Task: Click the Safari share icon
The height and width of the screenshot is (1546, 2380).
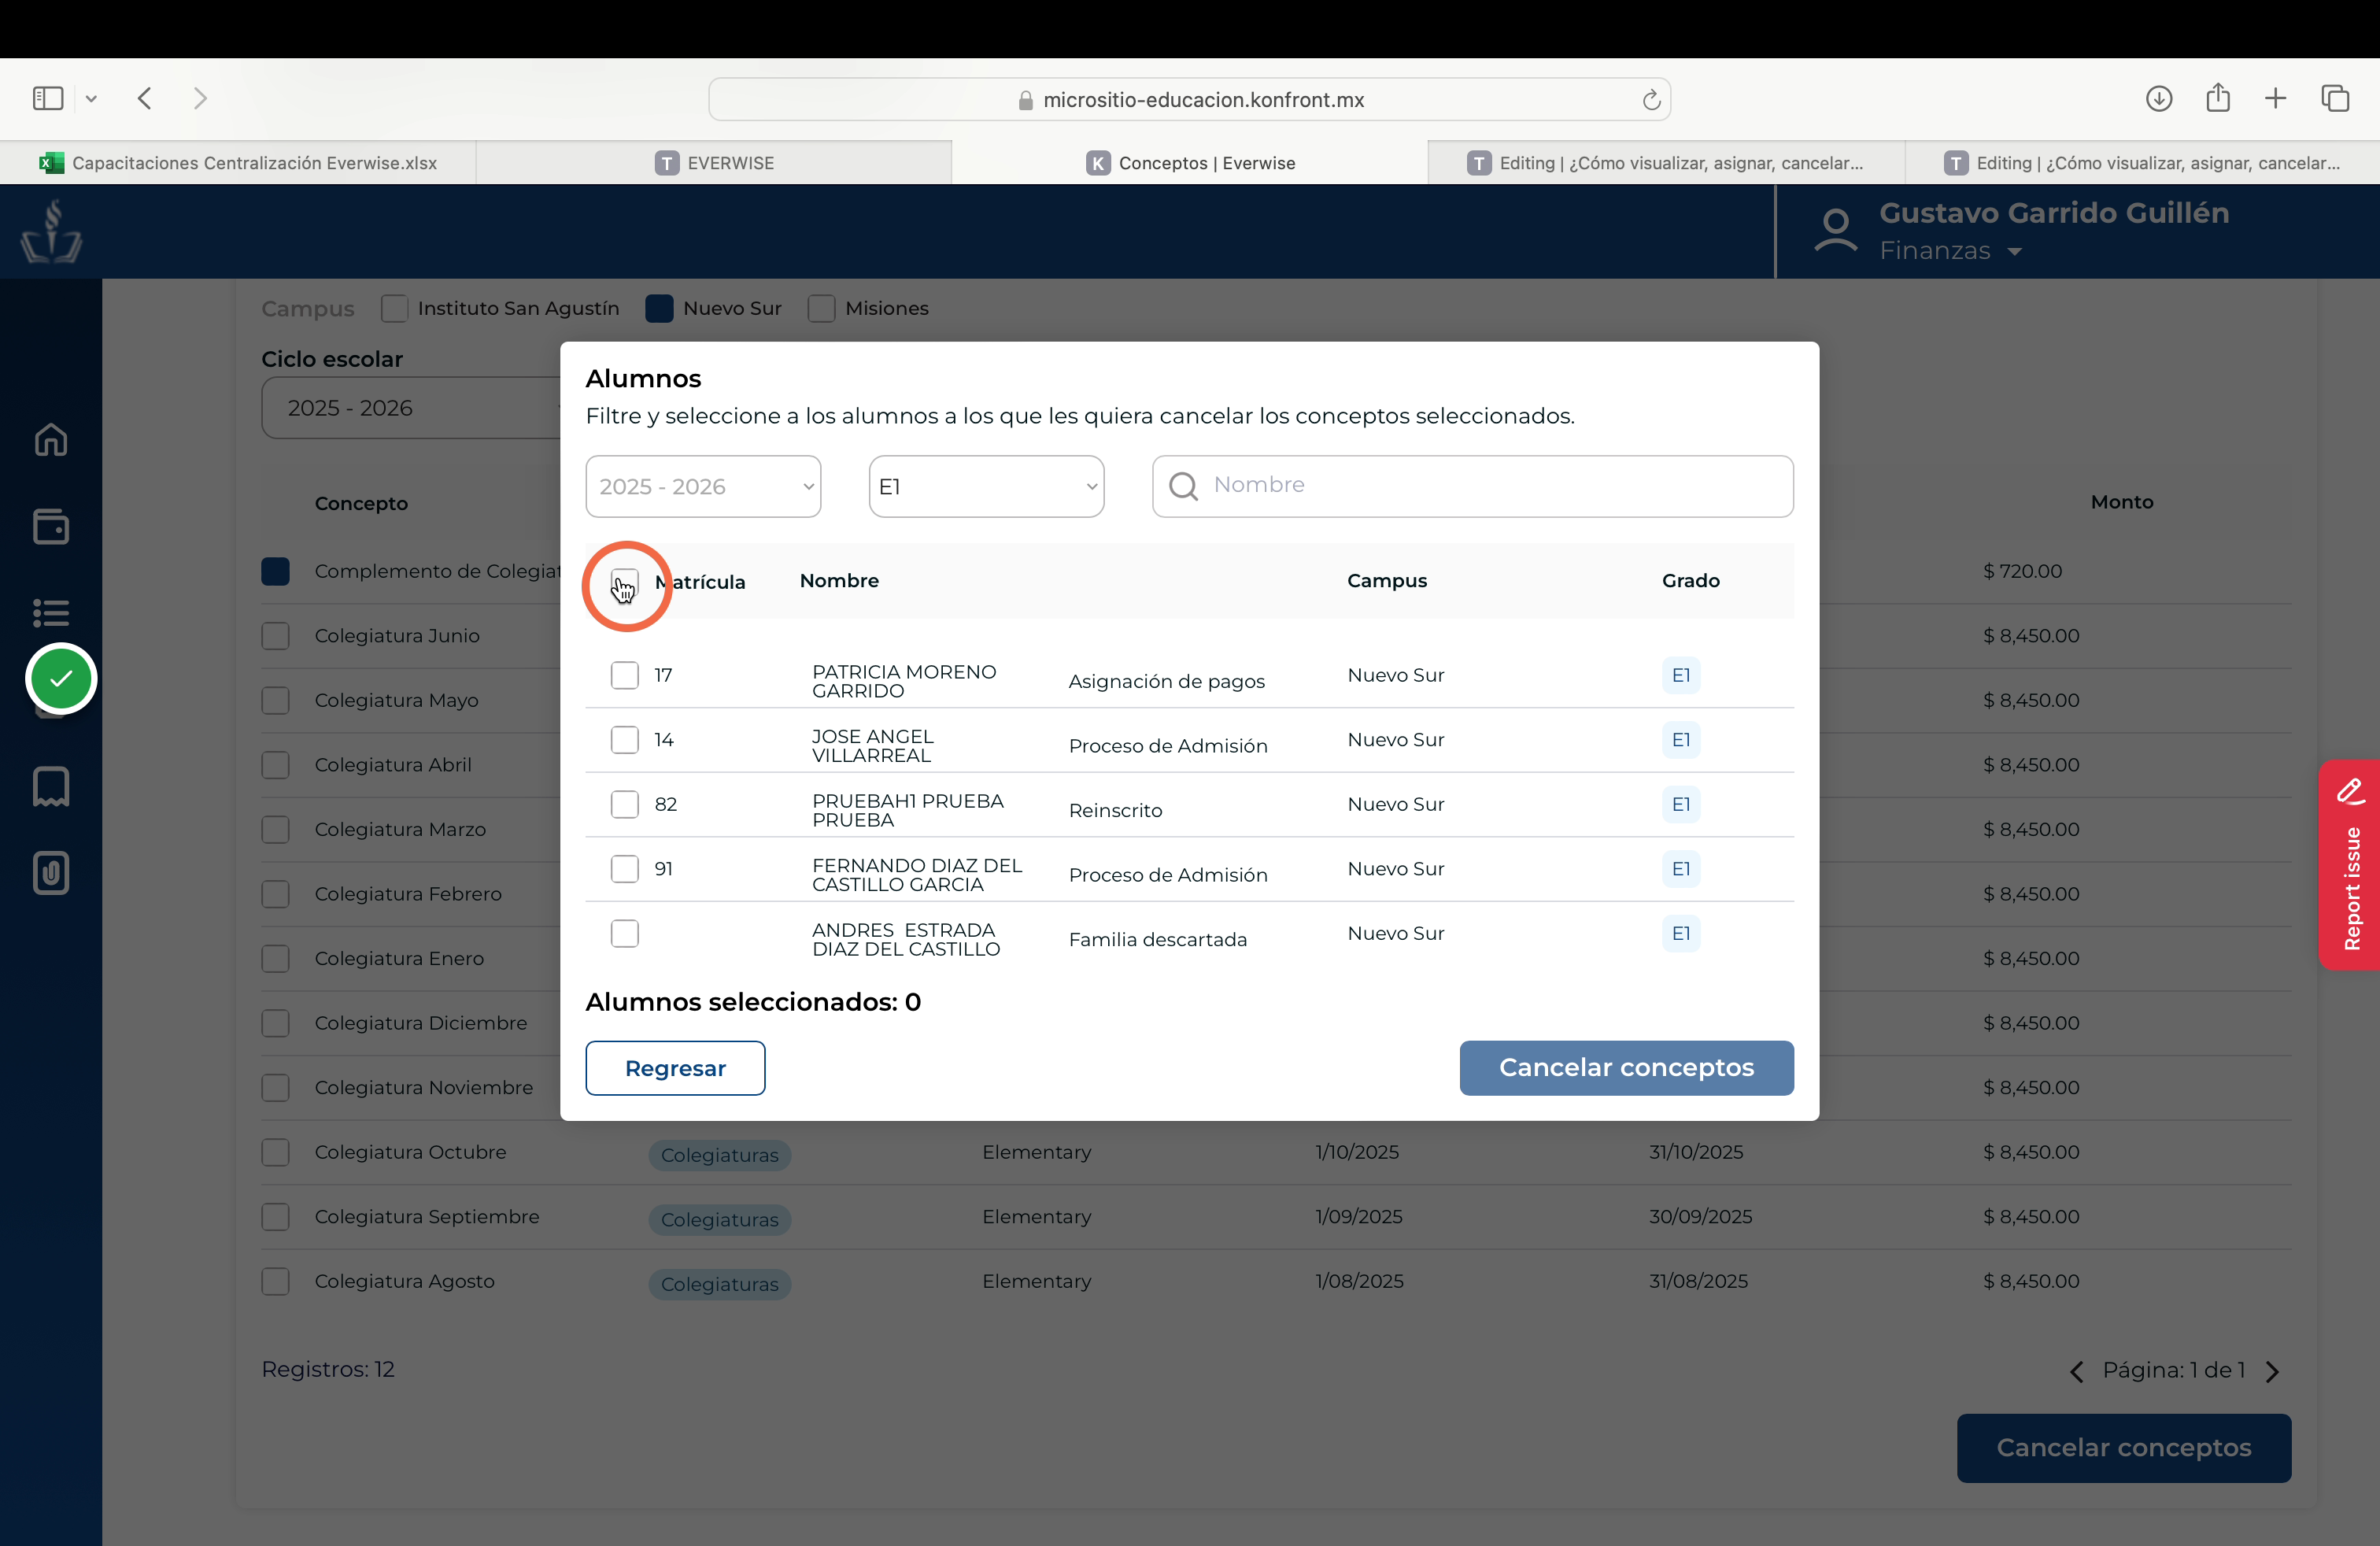Action: click(x=2218, y=97)
